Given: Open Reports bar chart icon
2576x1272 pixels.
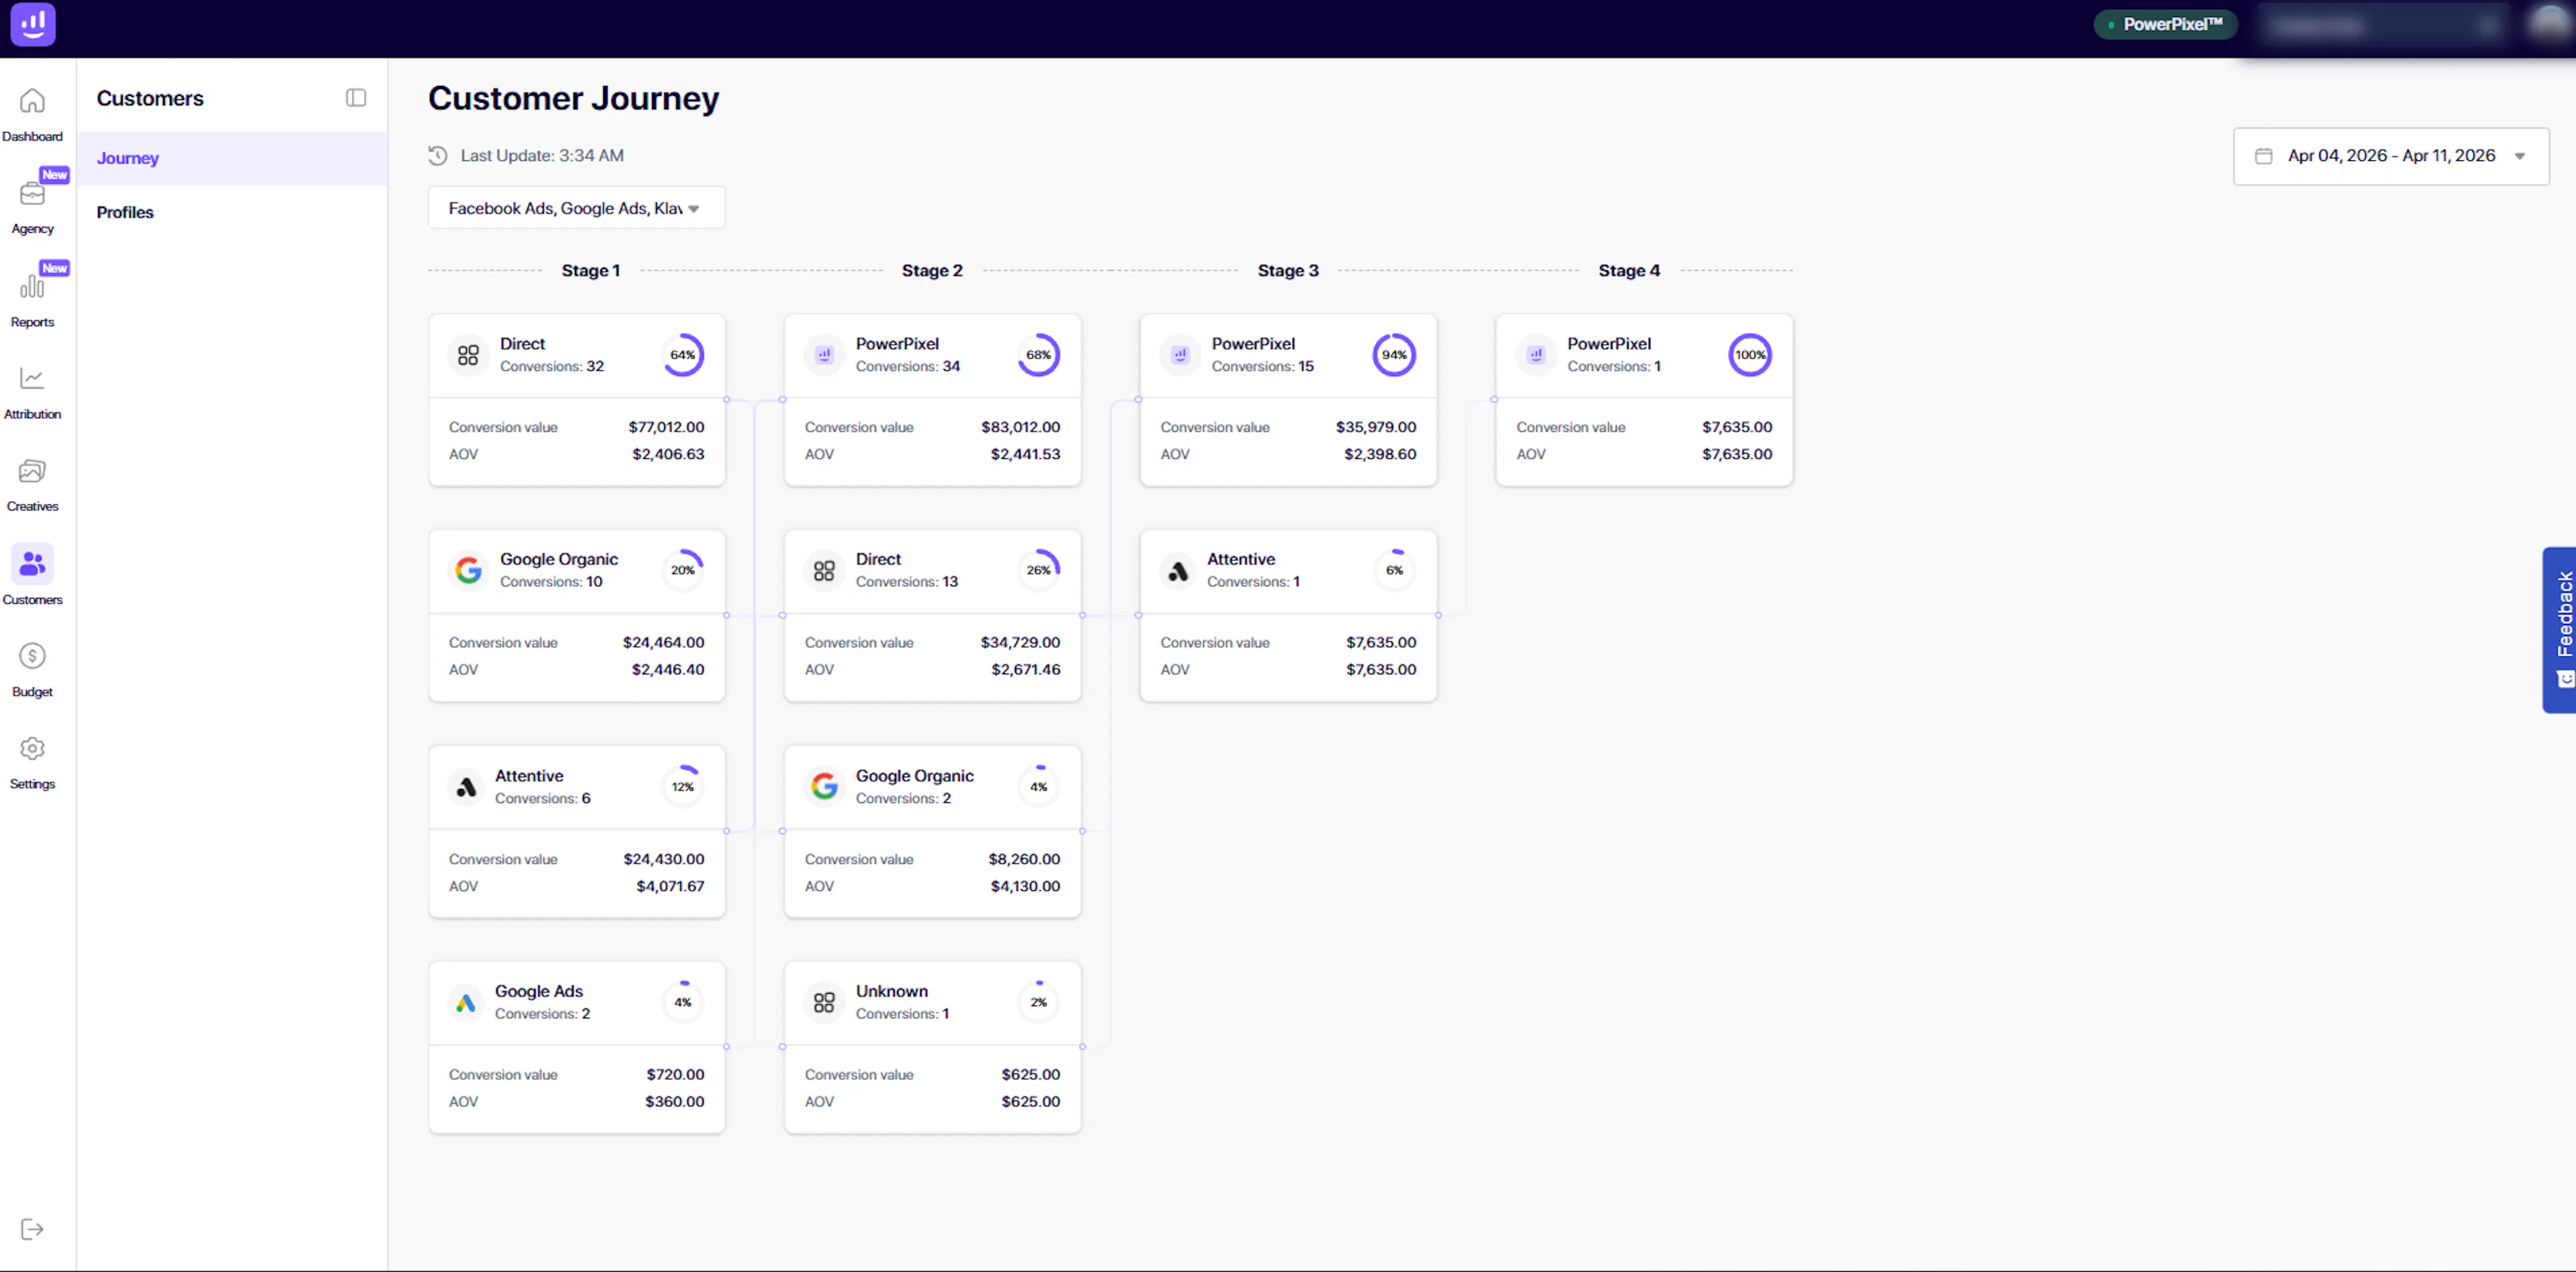Looking at the screenshot, I should click(x=32, y=287).
